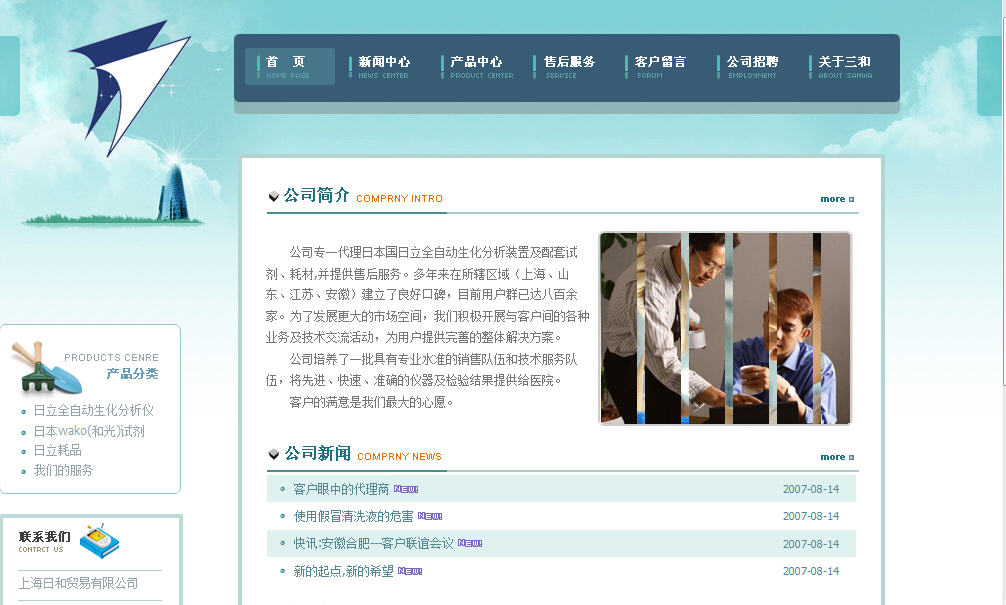1006x605 pixels.
Task: Open 日立全自动生化分析仪 product category
Action: pos(93,410)
